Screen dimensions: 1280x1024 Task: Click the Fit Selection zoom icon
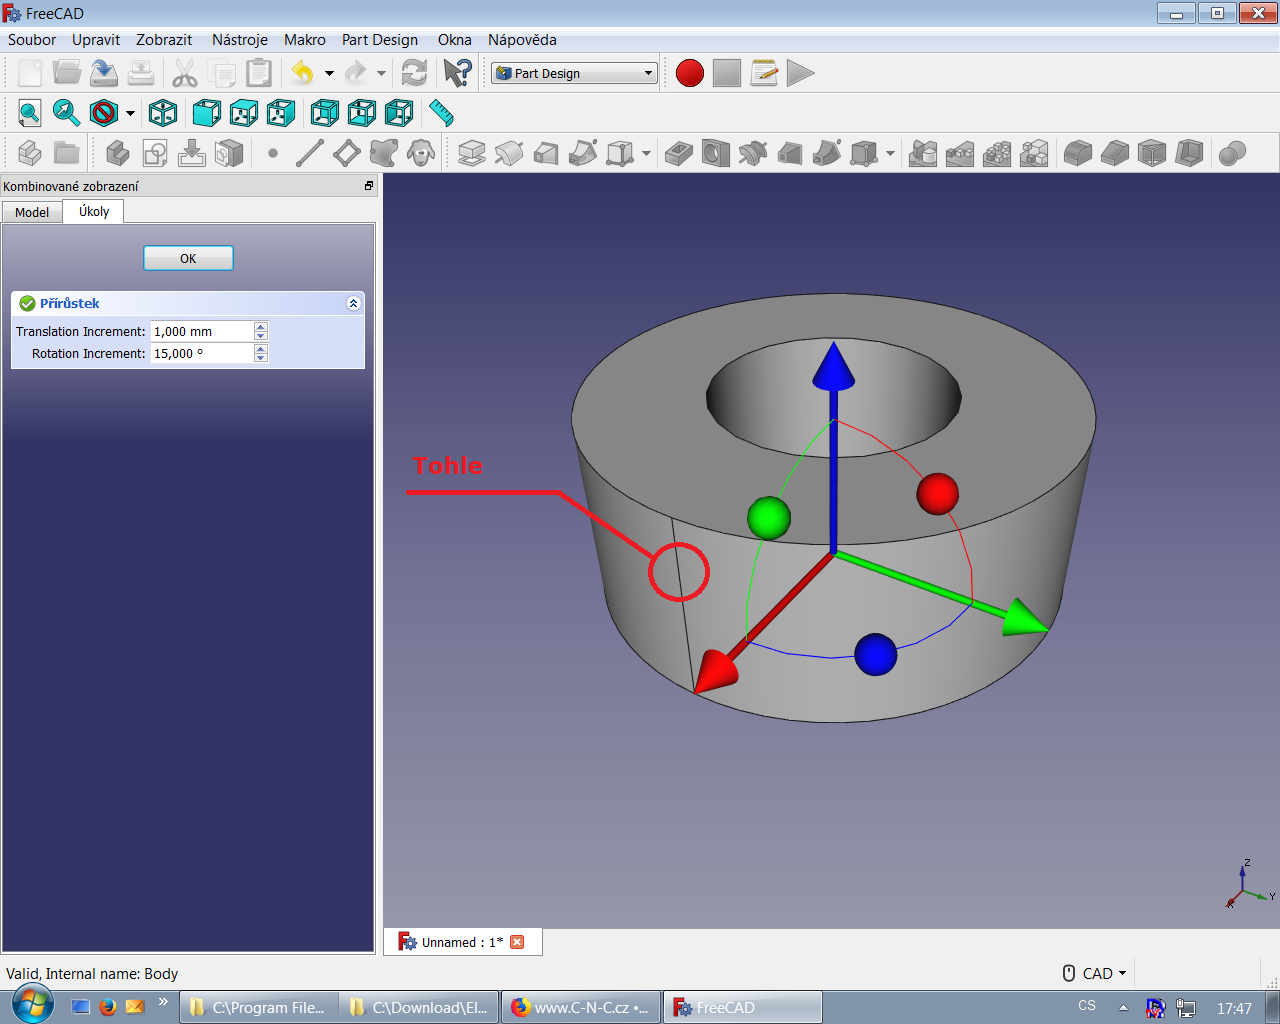tap(66, 113)
